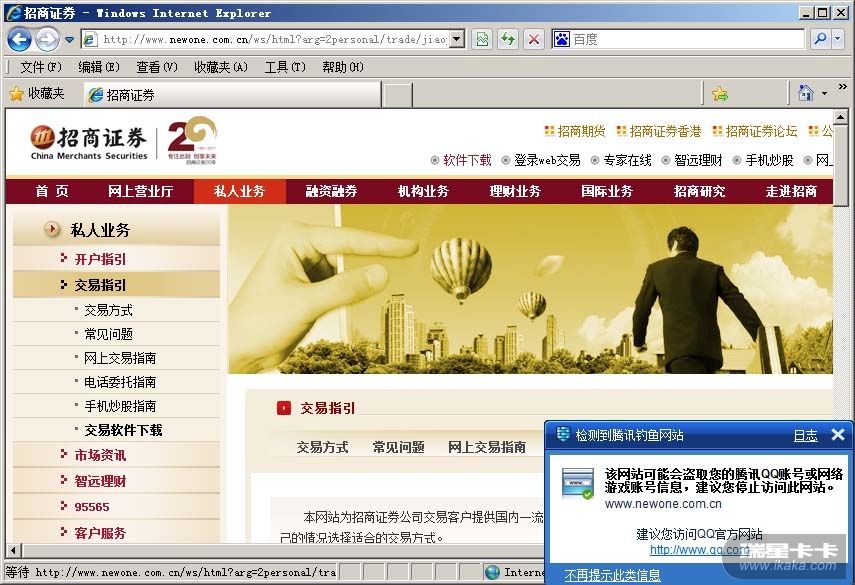Expand the command bar chevron overflow
The height and width of the screenshot is (585, 855).
842,87
